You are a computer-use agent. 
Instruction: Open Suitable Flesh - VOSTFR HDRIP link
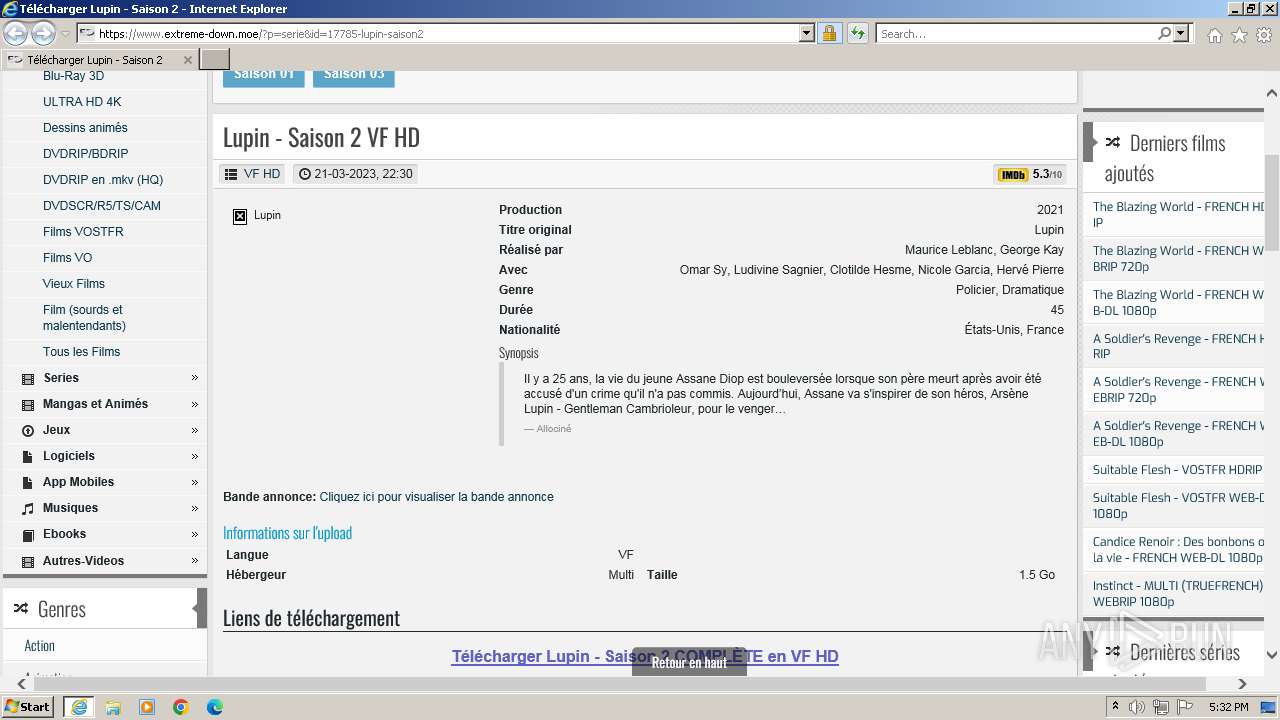[1177, 469]
